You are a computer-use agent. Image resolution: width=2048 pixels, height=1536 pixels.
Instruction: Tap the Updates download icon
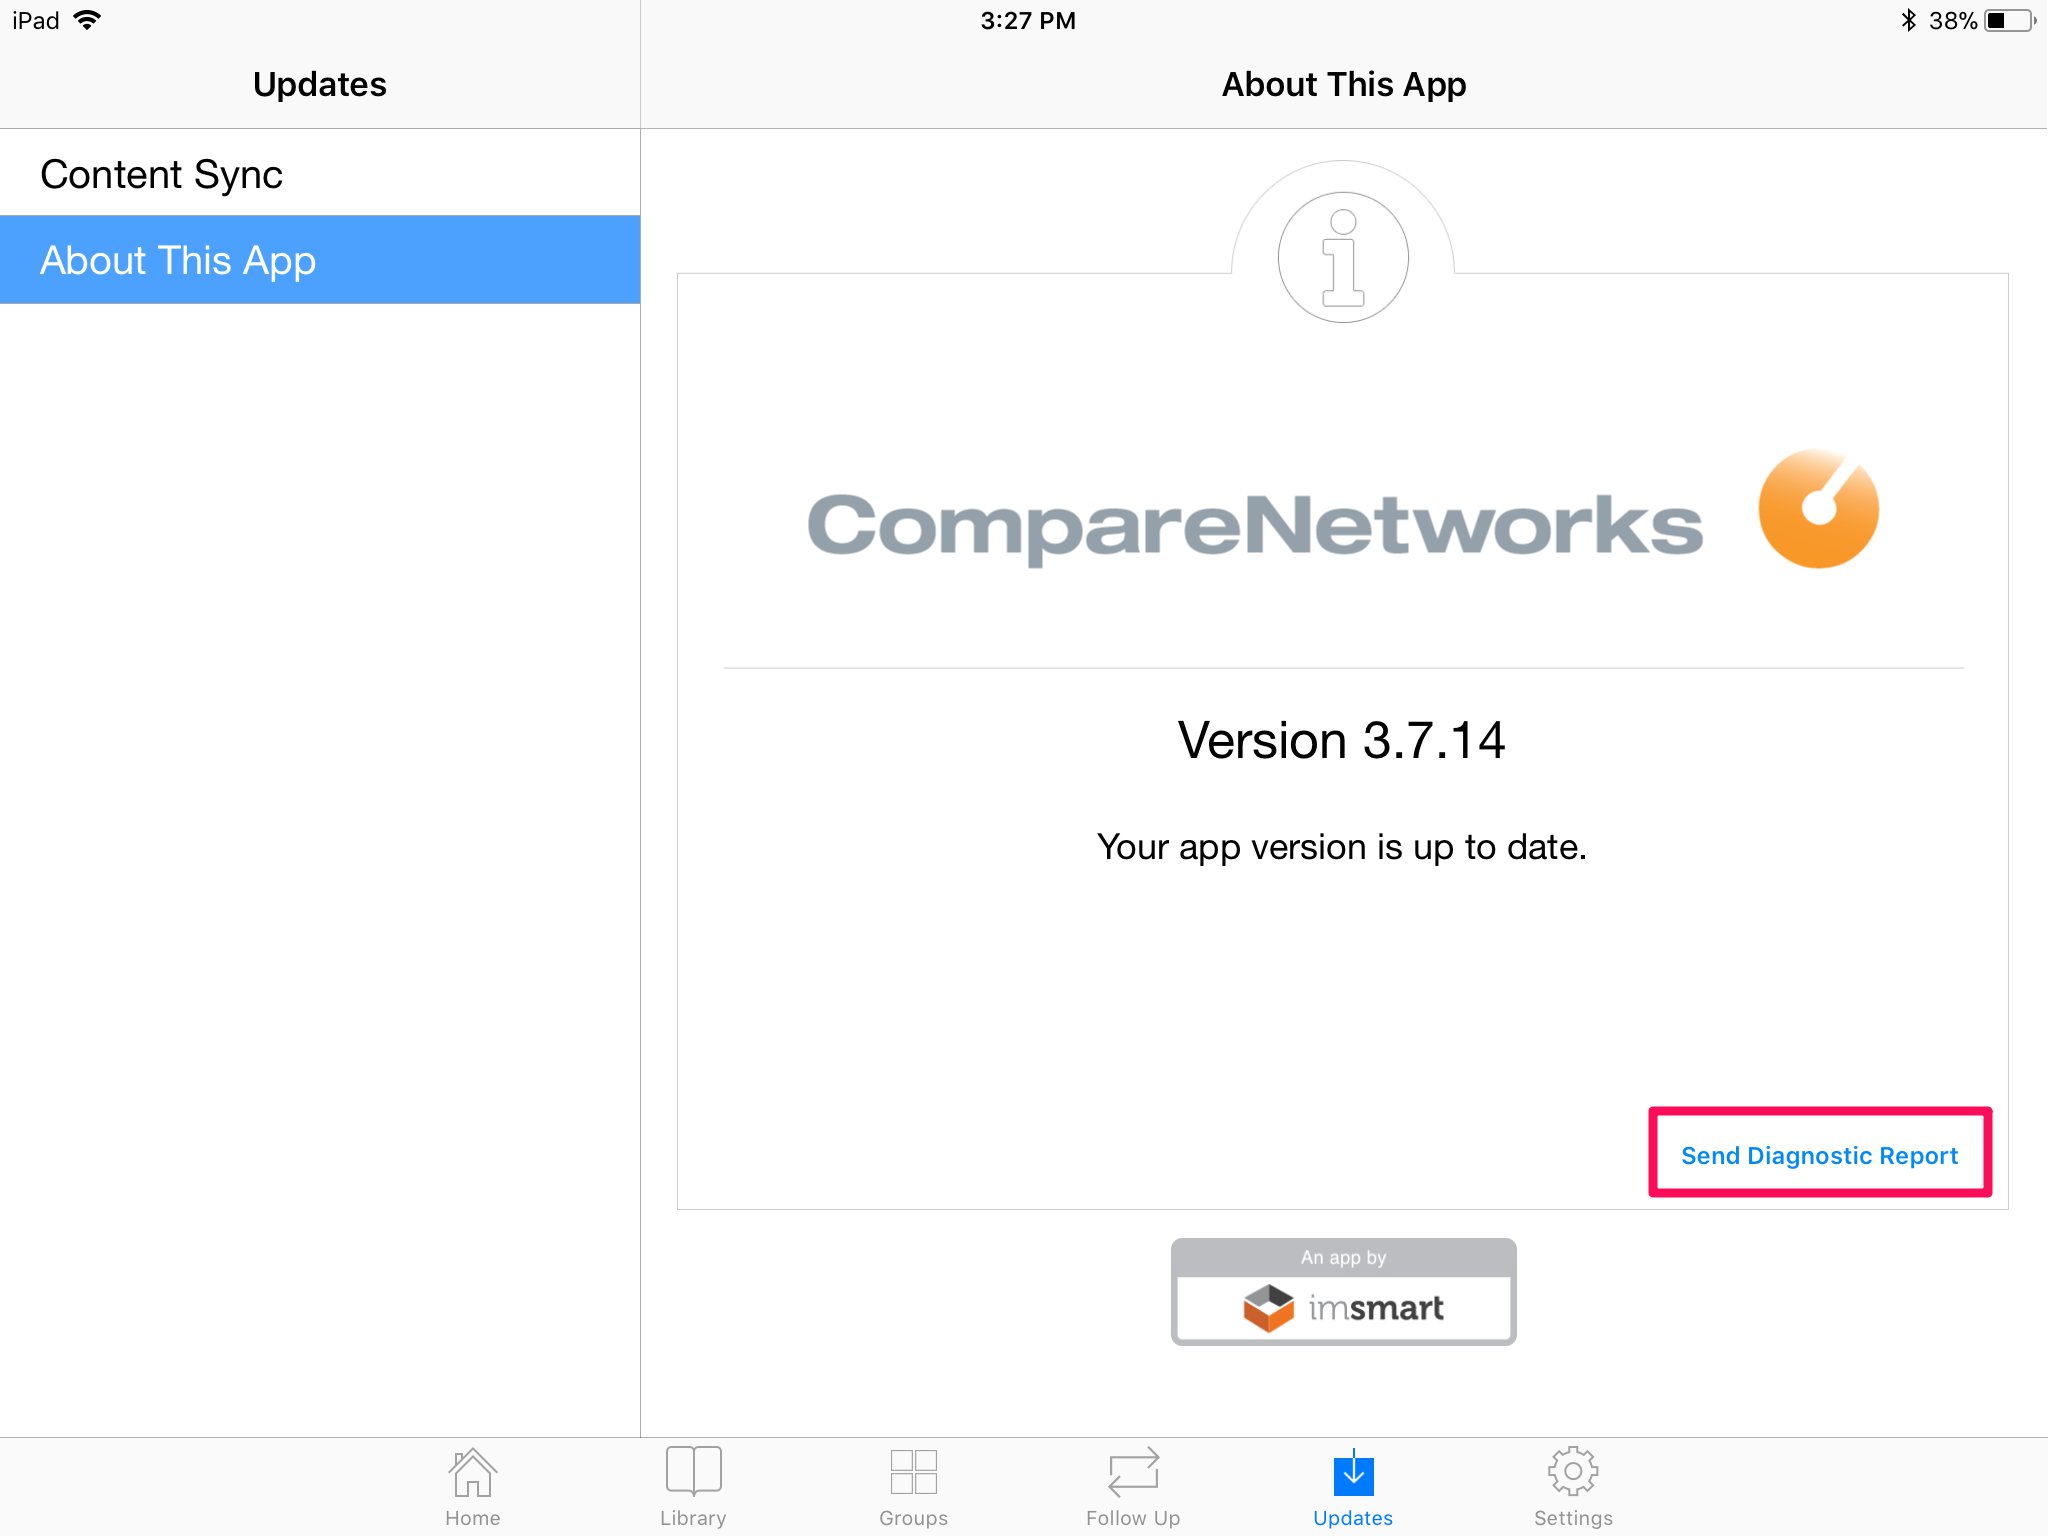(1353, 1472)
